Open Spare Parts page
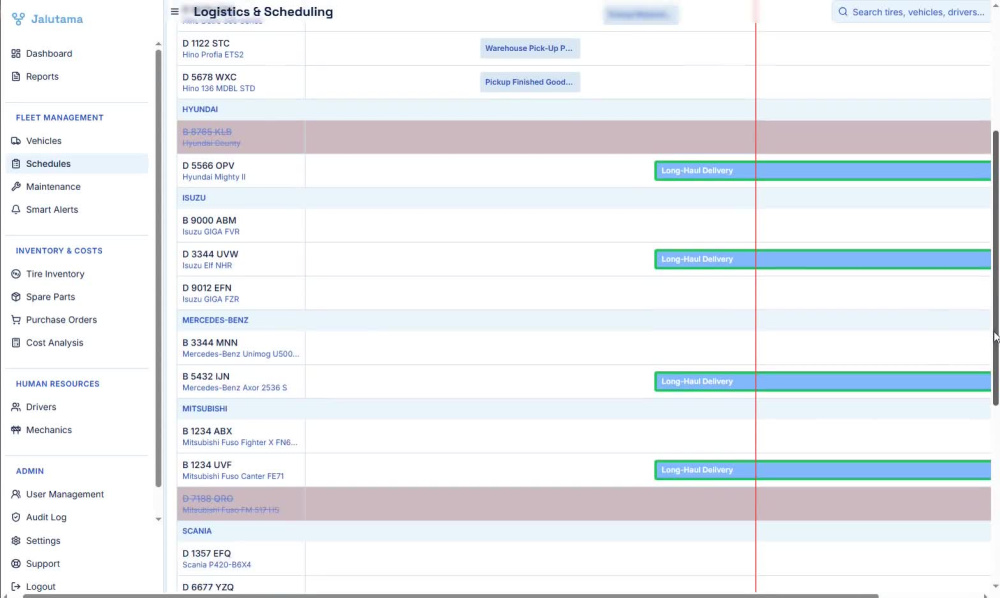Screen dimensions: 1000x598 coord(77,297)
